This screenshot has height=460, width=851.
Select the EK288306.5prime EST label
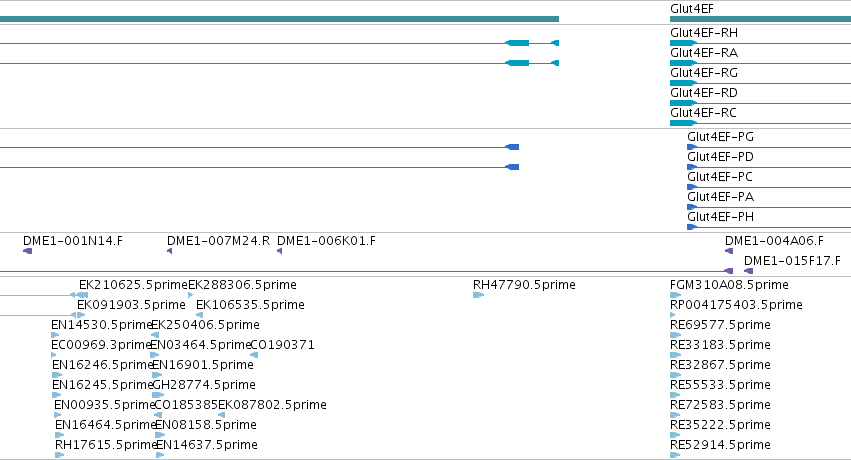[x=242, y=285]
